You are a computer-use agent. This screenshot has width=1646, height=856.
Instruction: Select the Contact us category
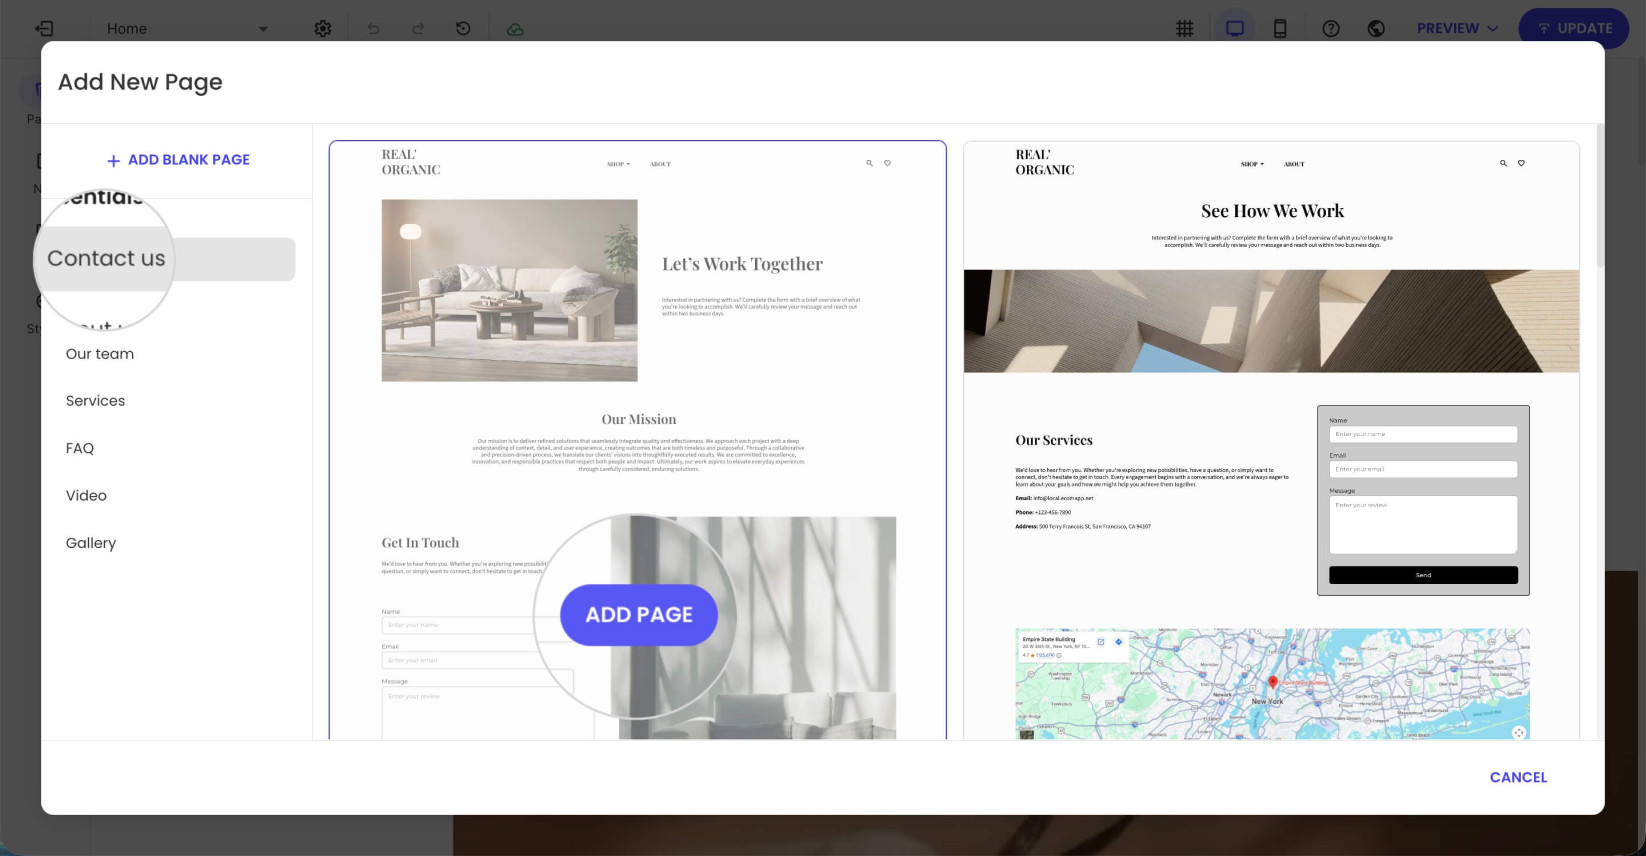click(170, 259)
